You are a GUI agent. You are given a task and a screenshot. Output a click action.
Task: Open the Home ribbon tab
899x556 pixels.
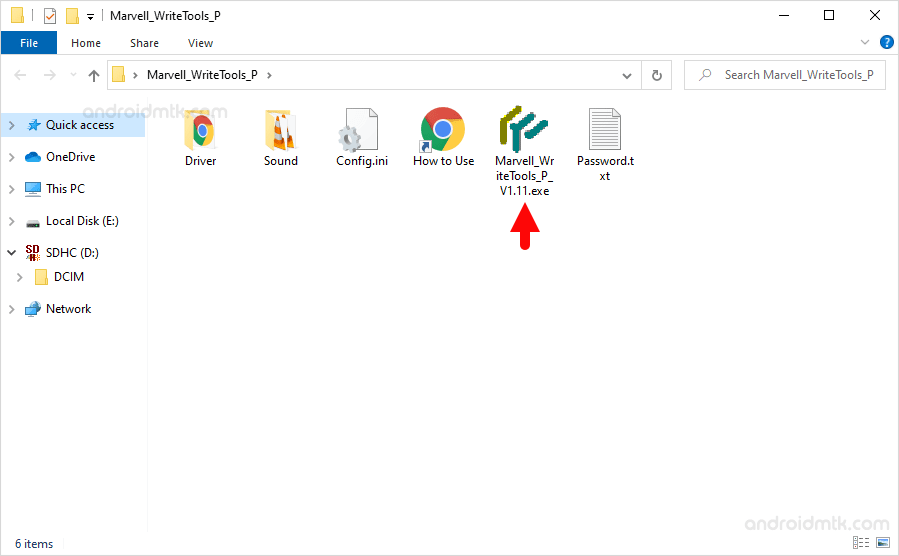(x=86, y=43)
